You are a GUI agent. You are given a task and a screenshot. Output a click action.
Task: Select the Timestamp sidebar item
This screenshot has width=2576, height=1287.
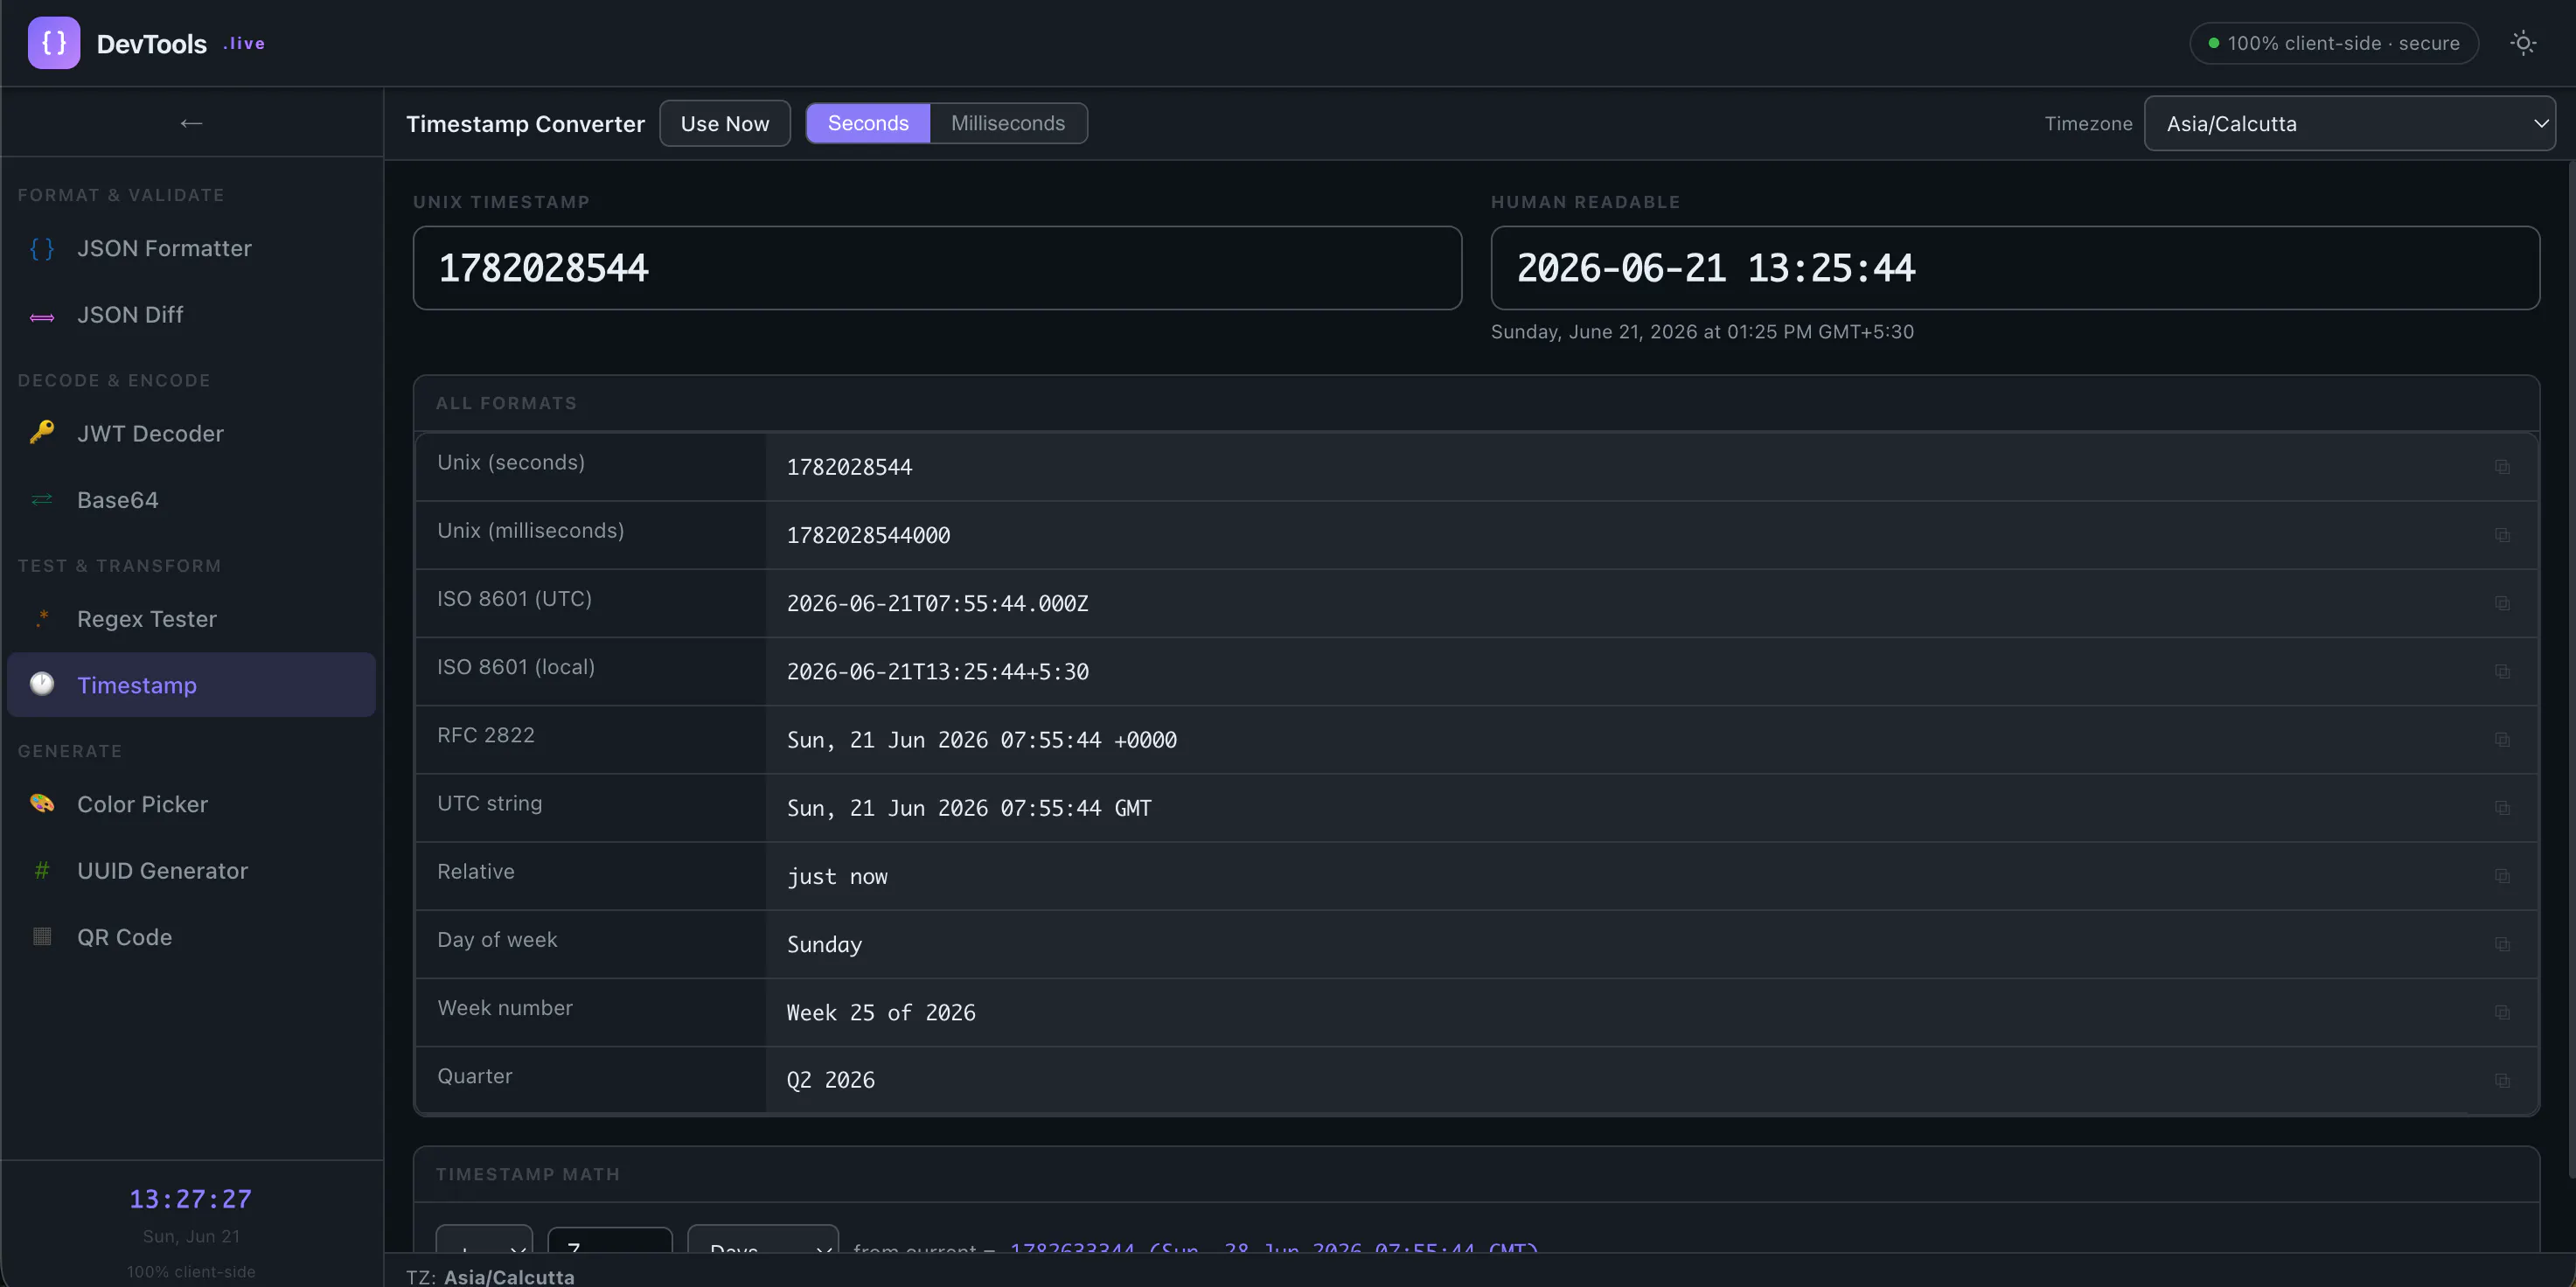[191, 685]
